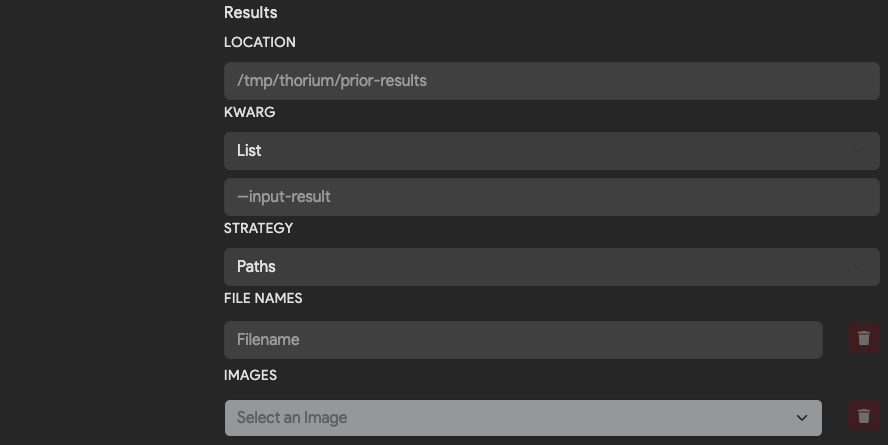
Task: Click the FILE NAMES label
Action: point(263,298)
